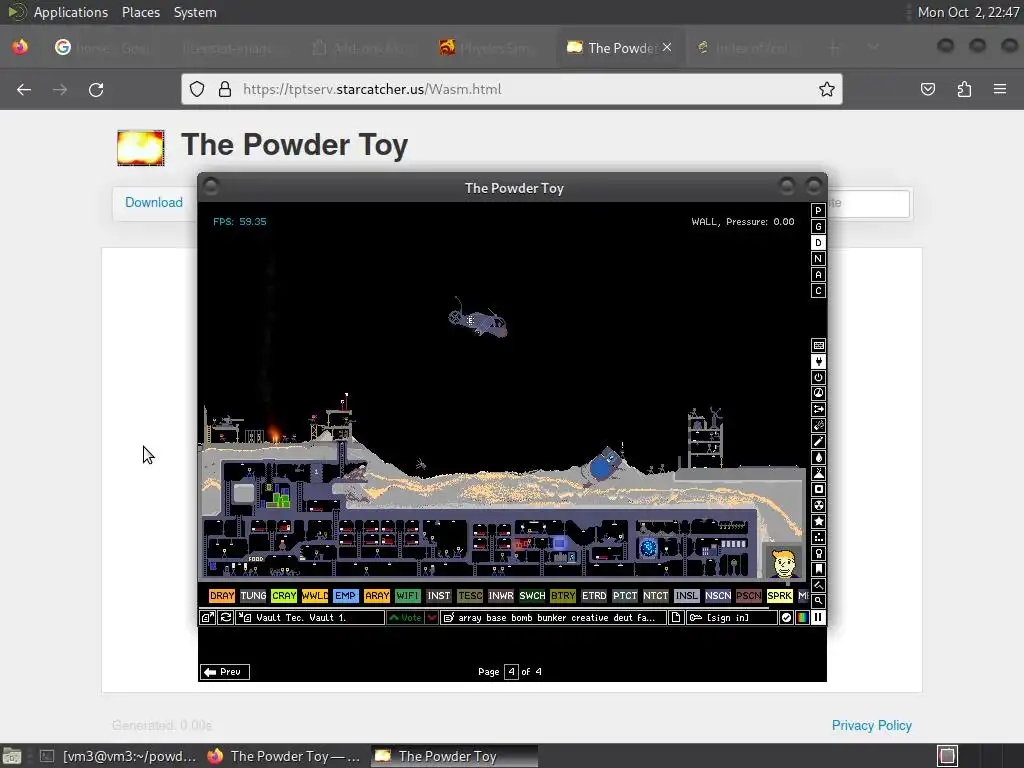Viewport: 1024px width, 768px height.
Task: Open the Sensors category gauge icon
Action: click(x=818, y=393)
